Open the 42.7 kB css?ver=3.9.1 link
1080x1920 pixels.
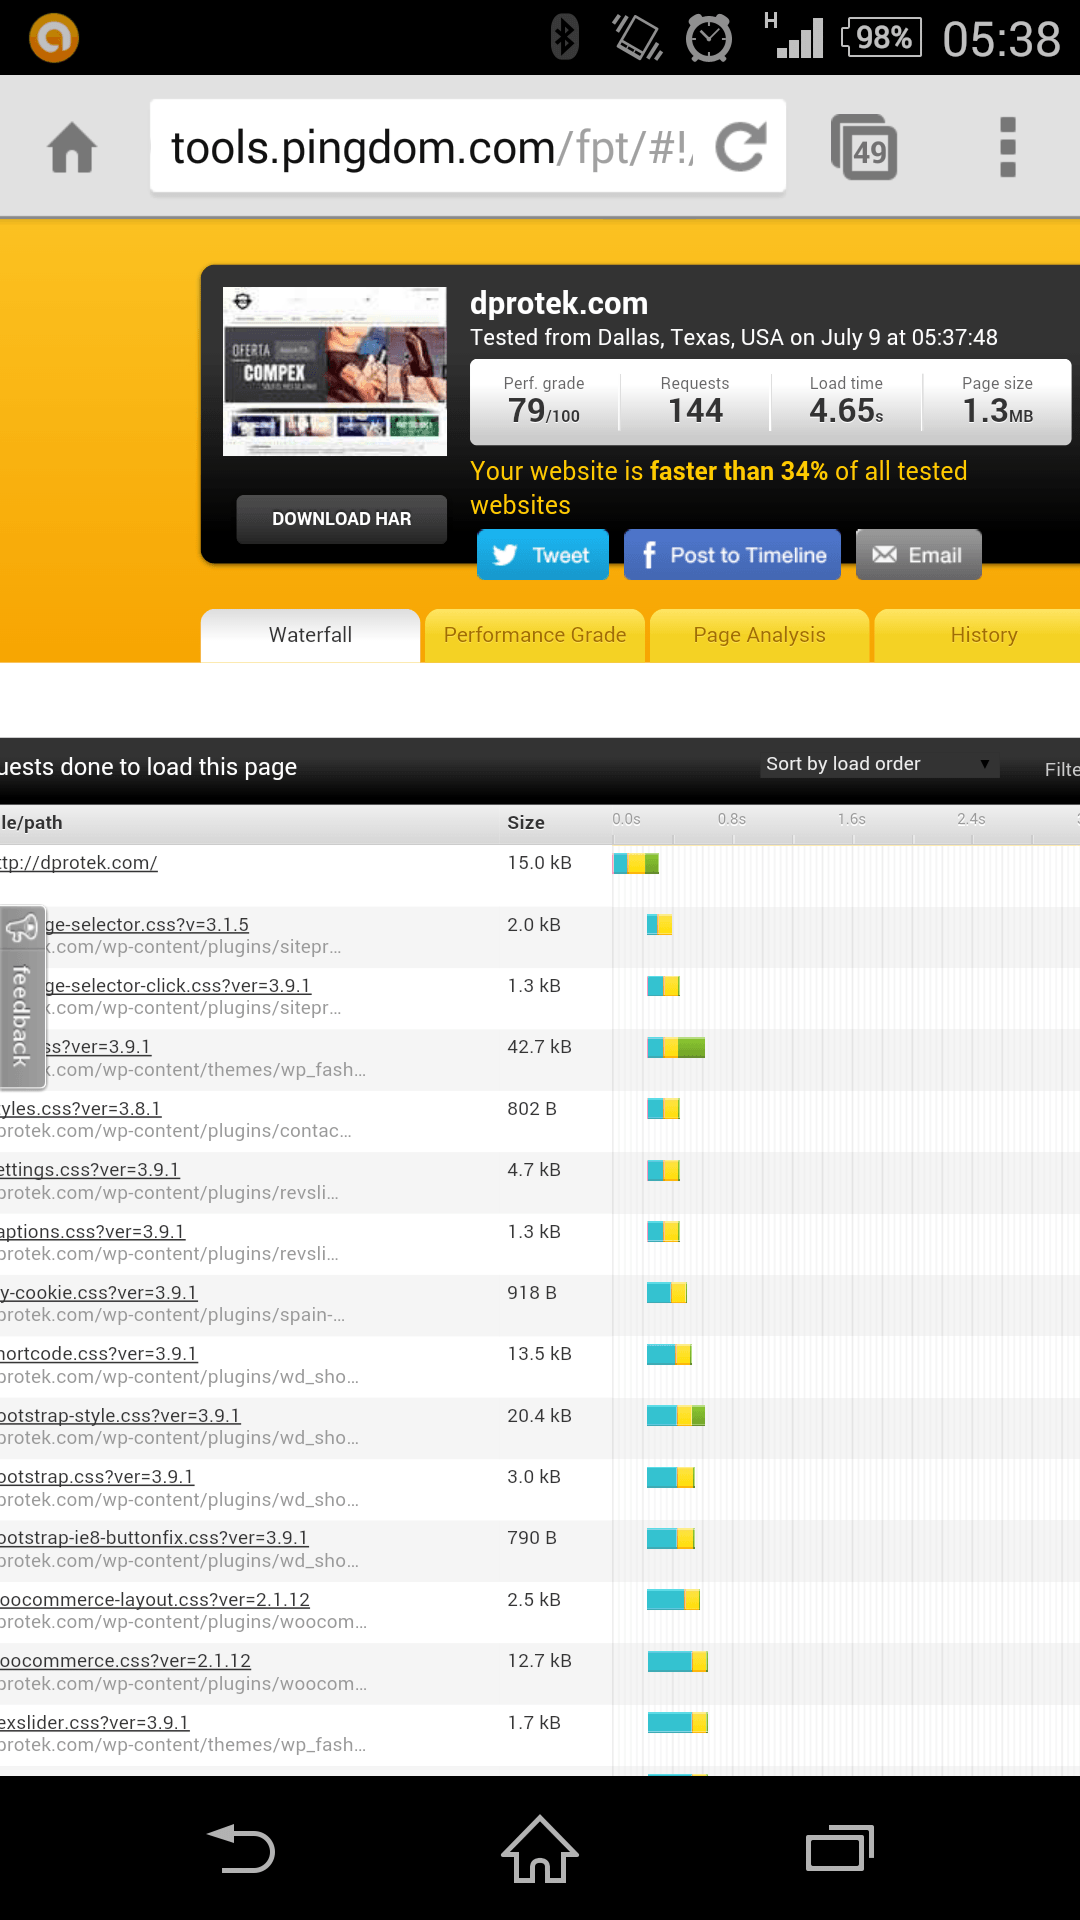[98, 1046]
